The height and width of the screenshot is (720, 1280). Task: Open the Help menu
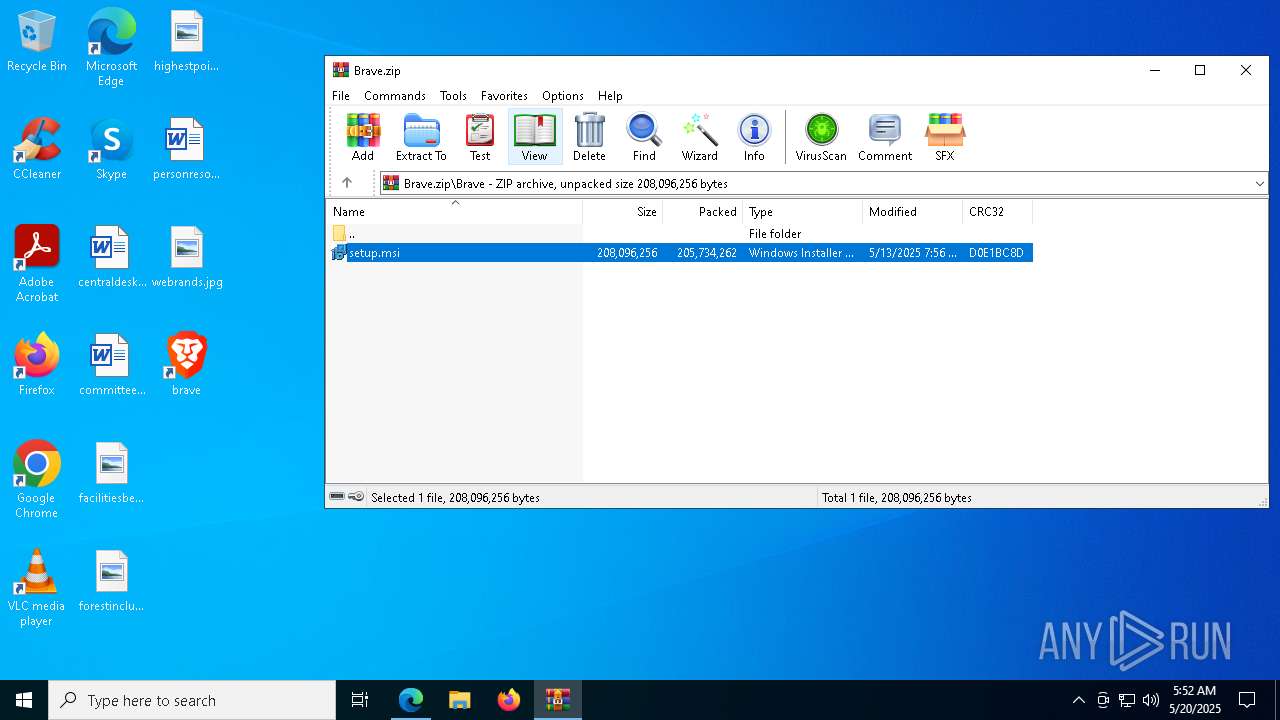610,96
